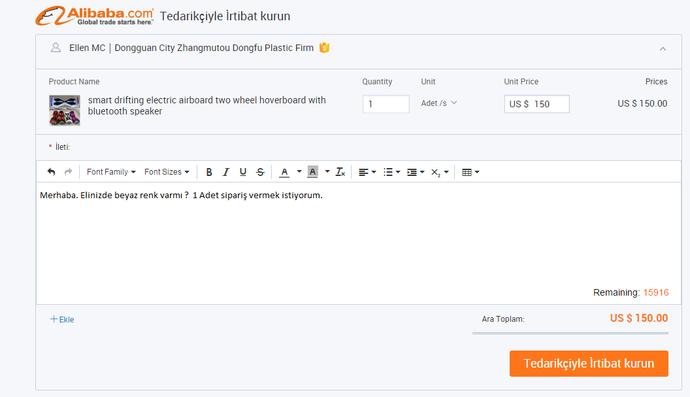The width and height of the screenshot is (690, 397).
Task: Click the hoverboard product thumbnail
Action: 64,110
